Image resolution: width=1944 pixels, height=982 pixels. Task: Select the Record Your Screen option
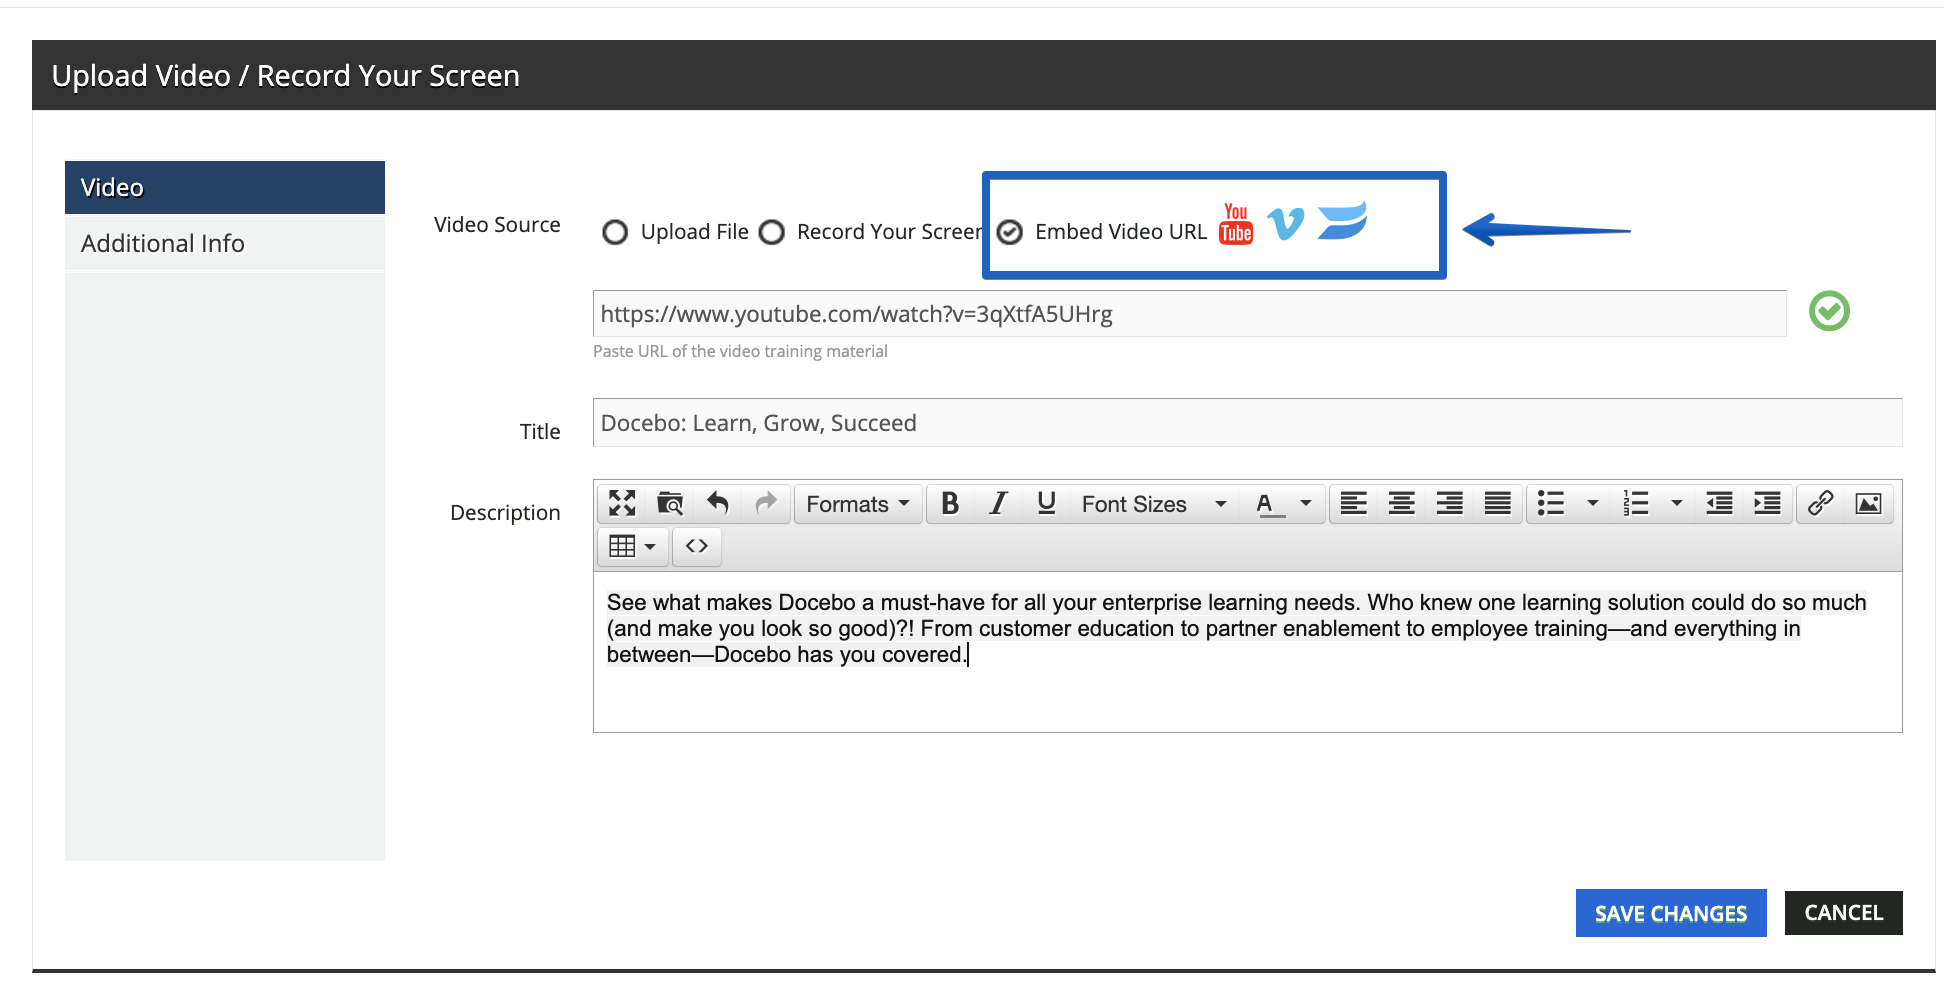772,232
